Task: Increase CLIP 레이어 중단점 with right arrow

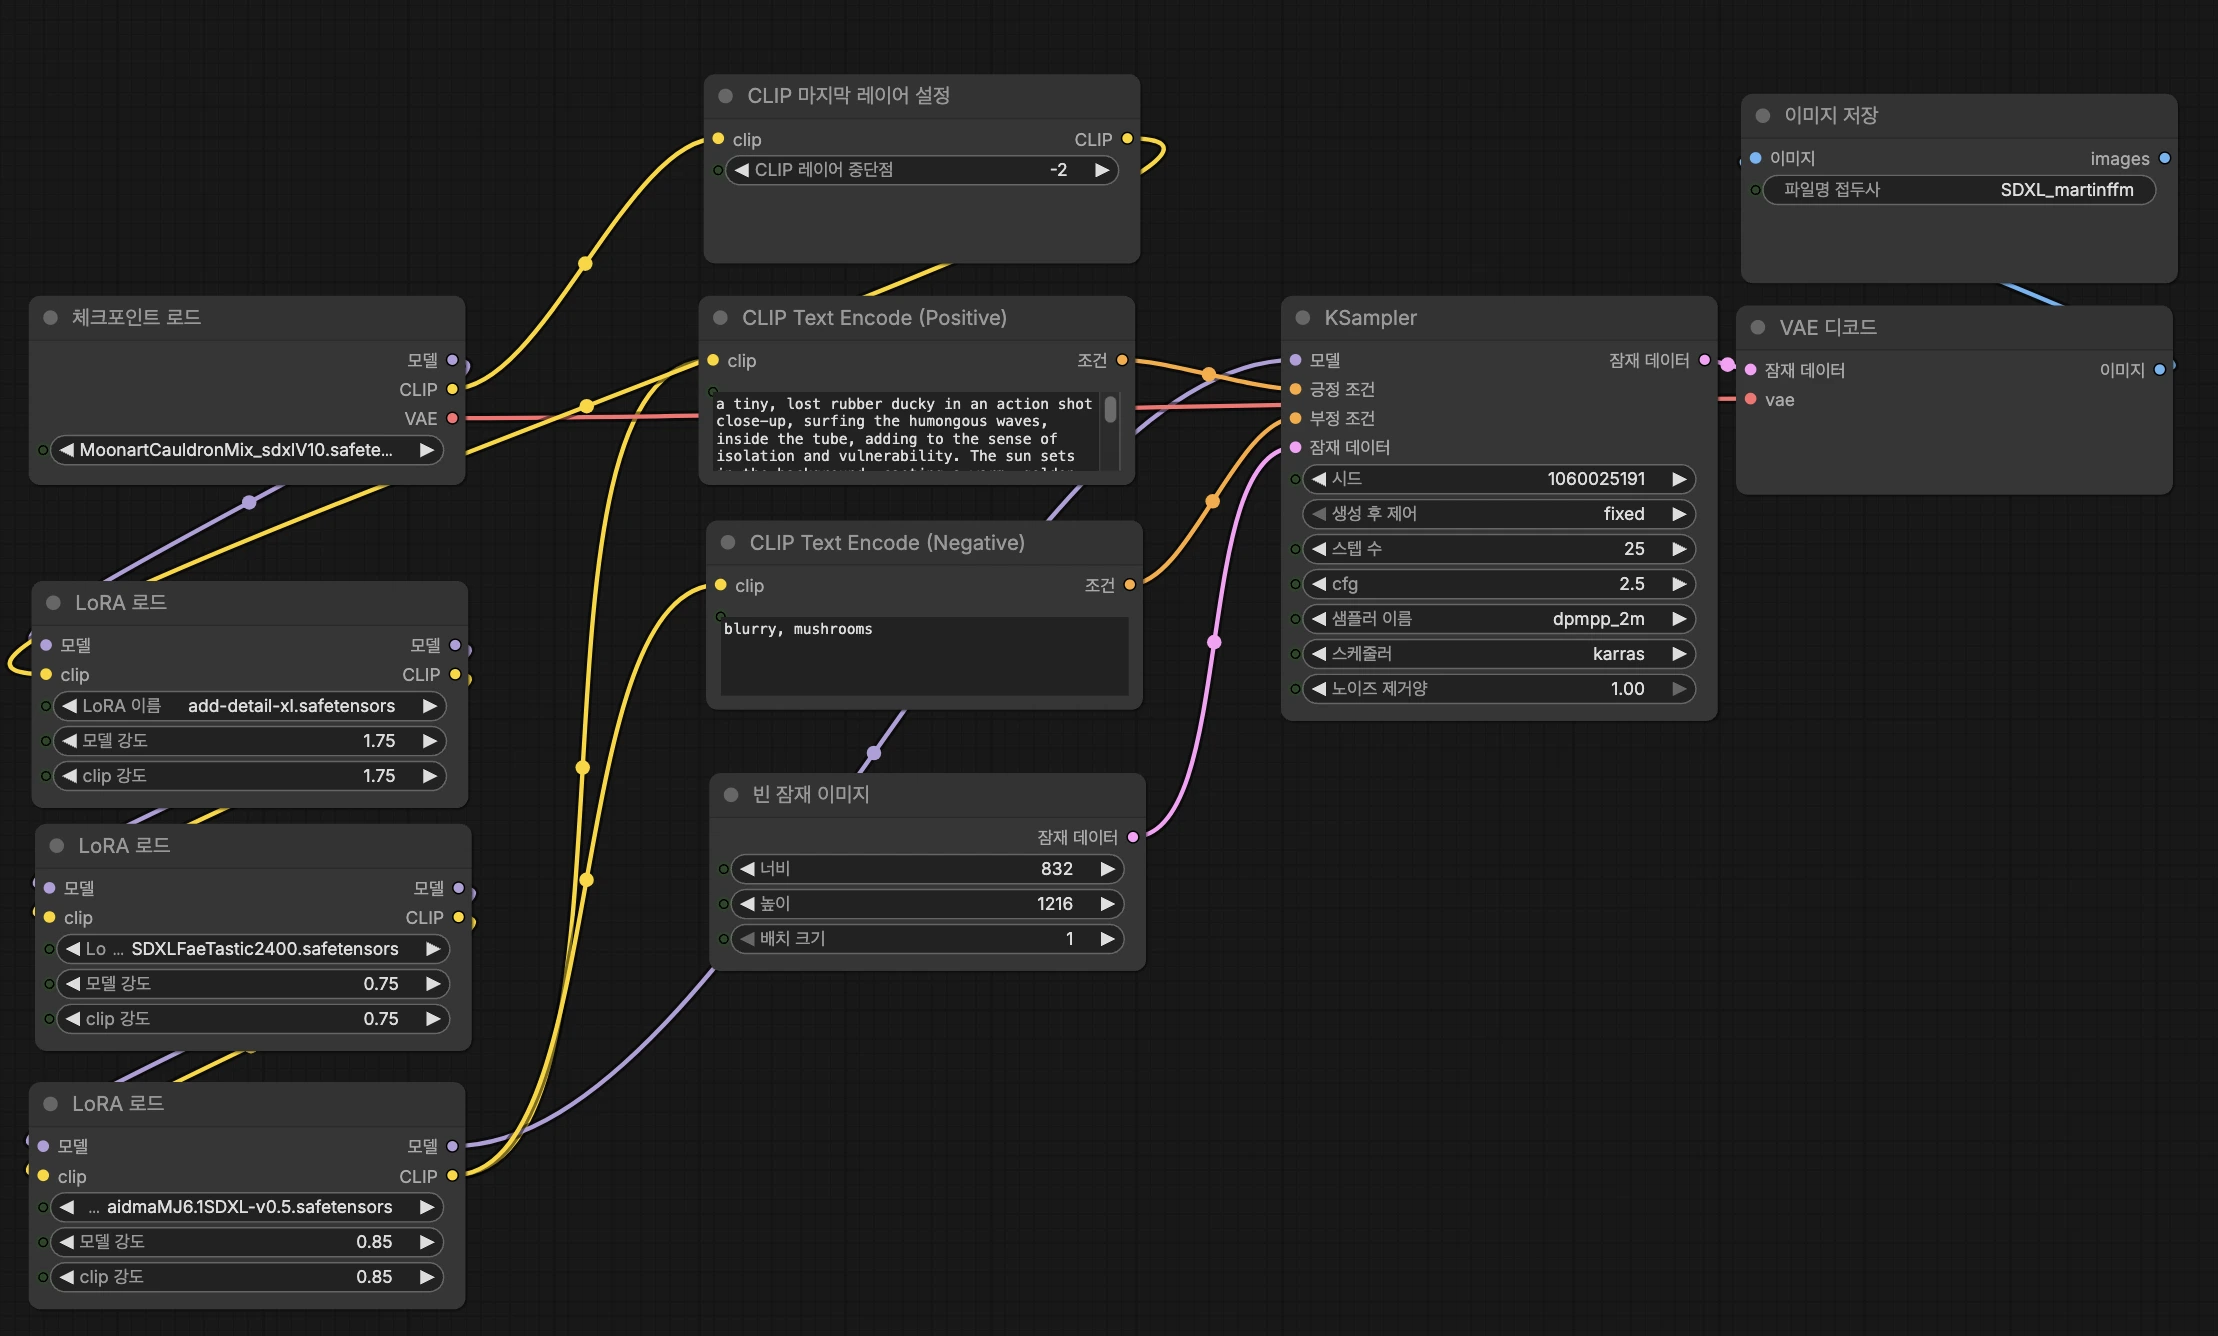Action: tap(1102, 170)
